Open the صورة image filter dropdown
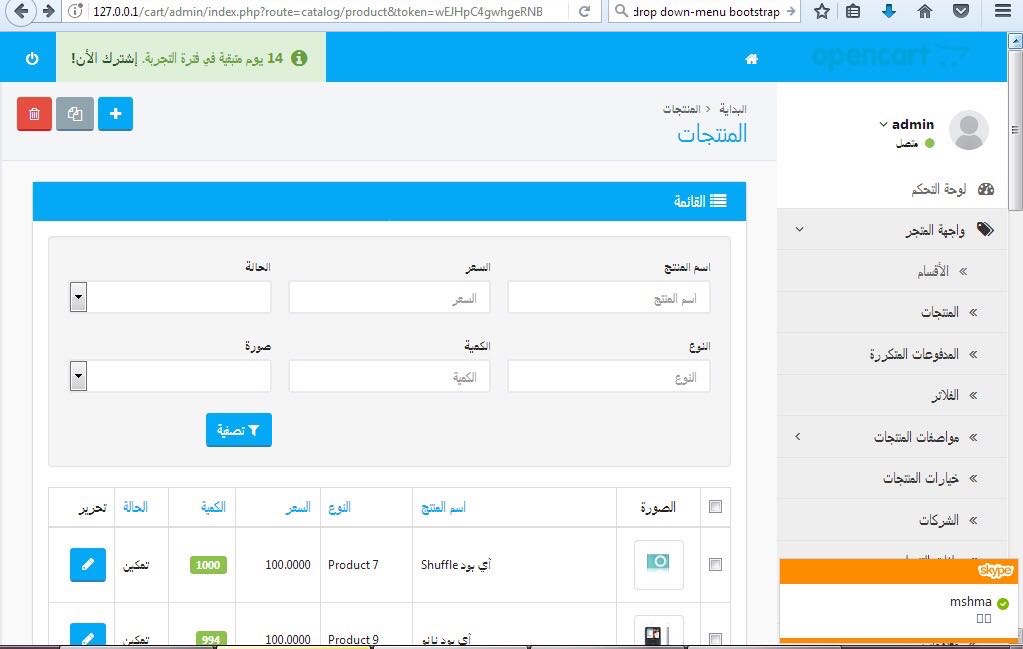The width and height of the screenshot is (1023, 649). (78, 376)
